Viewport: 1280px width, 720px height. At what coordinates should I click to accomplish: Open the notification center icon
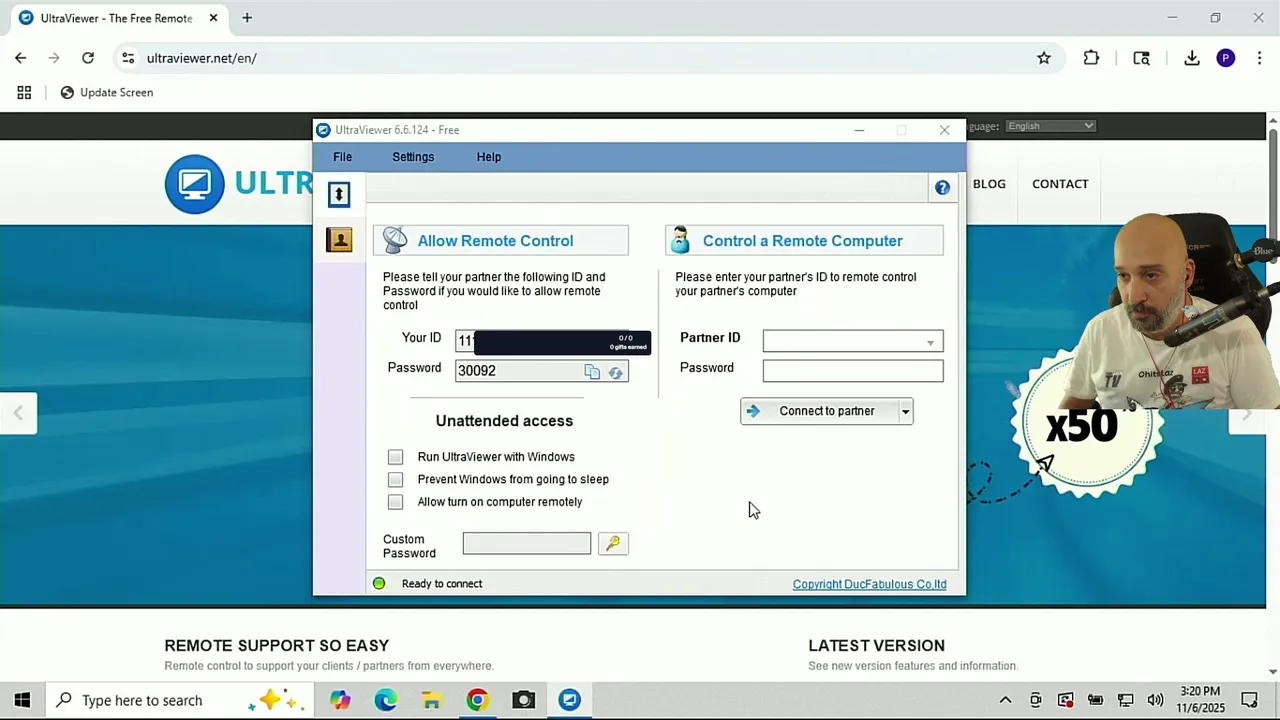1249,700
